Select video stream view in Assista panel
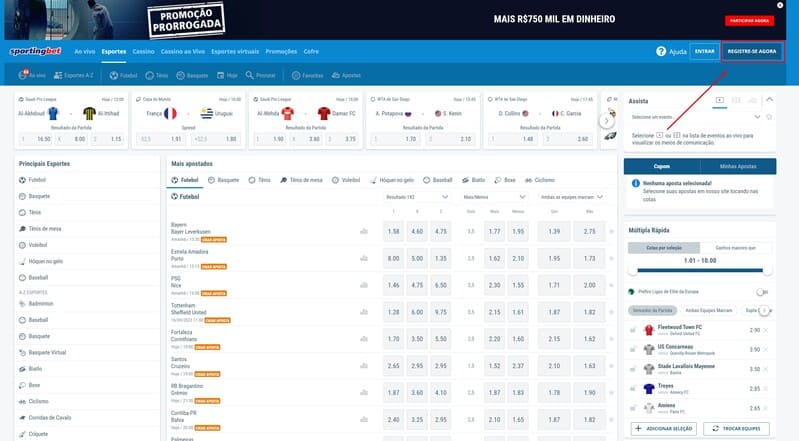The image size is (799, 441). [x=720, y=100]
